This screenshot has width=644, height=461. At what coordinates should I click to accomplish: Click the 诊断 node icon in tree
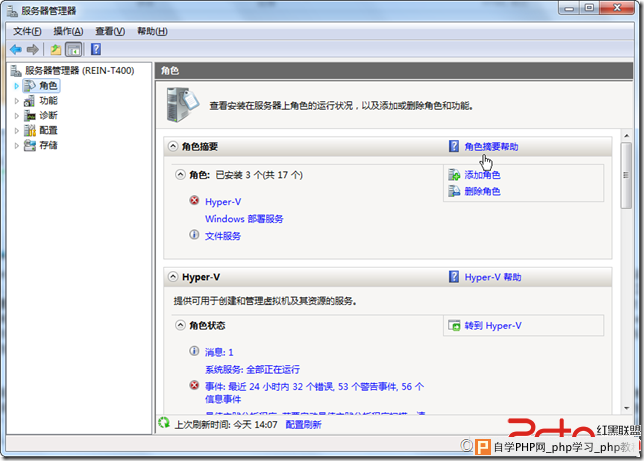[x=30, y=115]
